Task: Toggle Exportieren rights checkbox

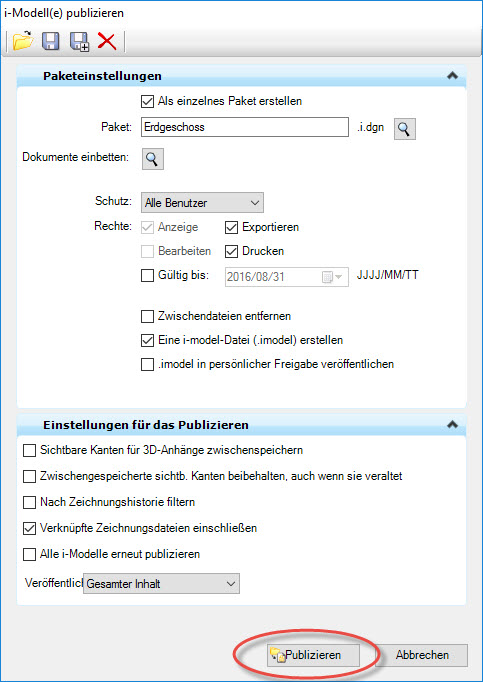Action: pyautogui.click(x=231, y=227)
